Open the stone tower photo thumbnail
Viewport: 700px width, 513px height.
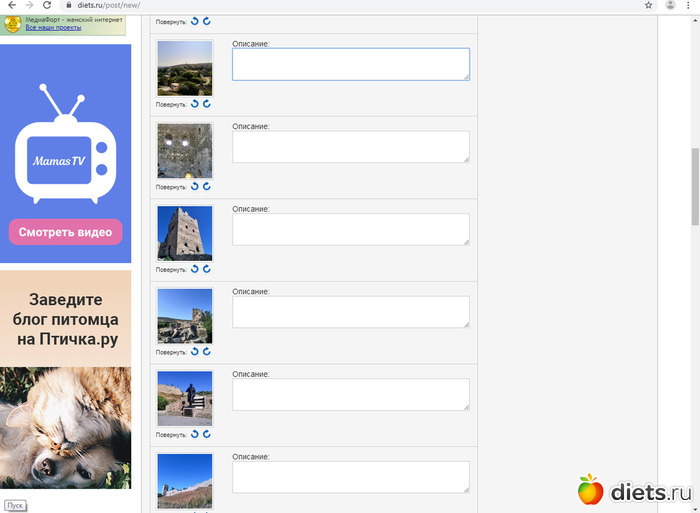[x=185, y=233]
